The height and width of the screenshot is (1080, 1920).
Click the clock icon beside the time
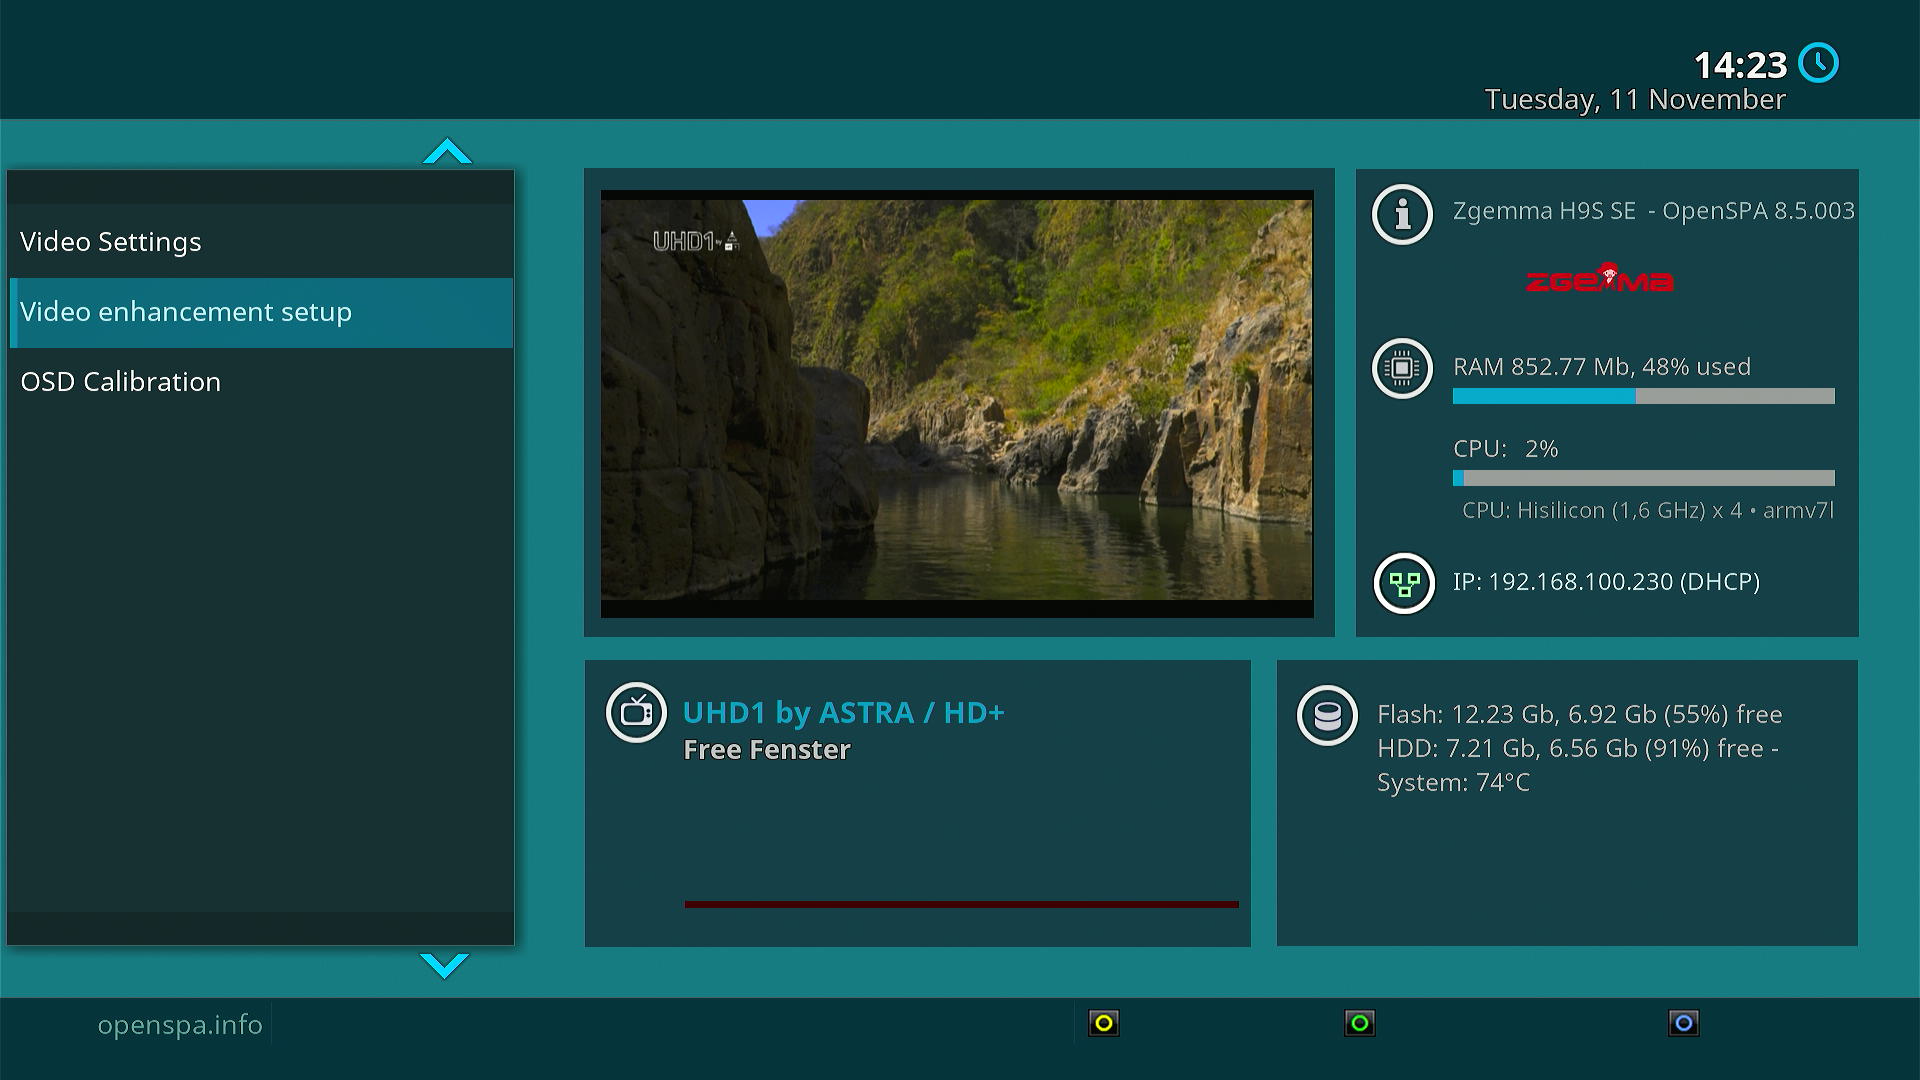click(1817, 63)
